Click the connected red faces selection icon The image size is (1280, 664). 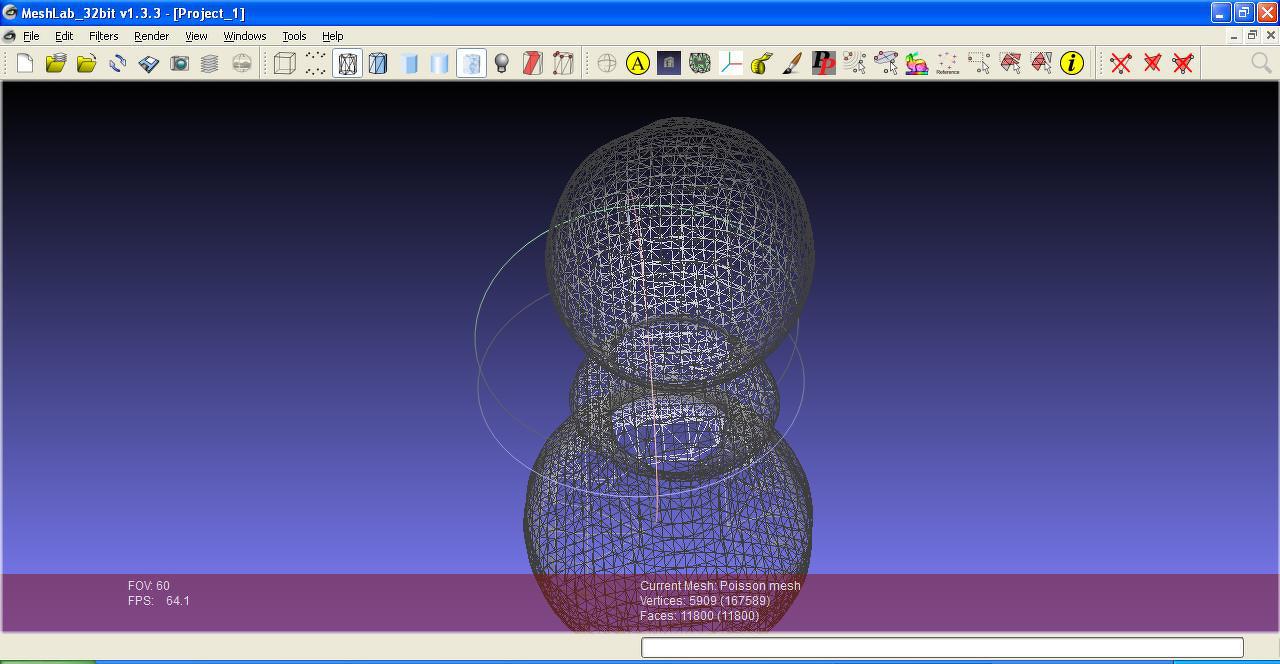[1041, 63]
